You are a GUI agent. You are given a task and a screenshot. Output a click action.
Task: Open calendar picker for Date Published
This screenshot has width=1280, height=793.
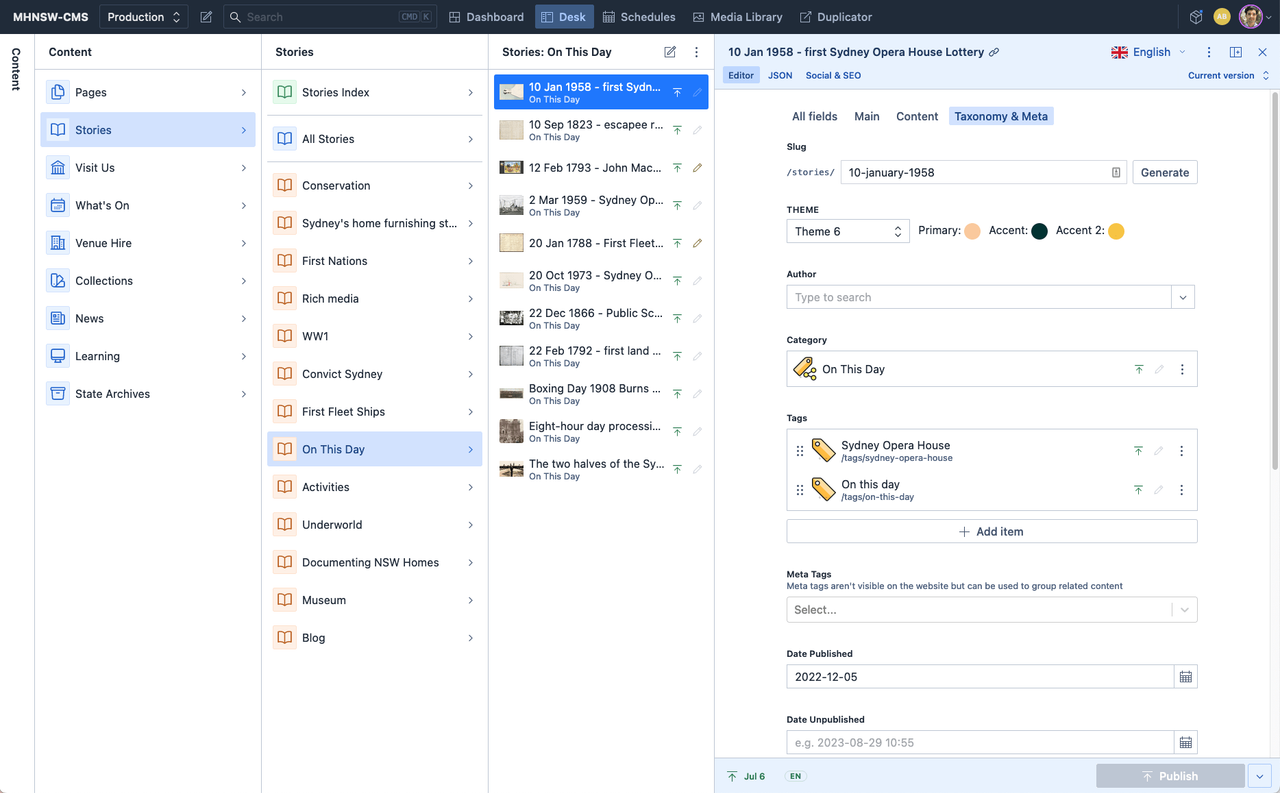1186,677
